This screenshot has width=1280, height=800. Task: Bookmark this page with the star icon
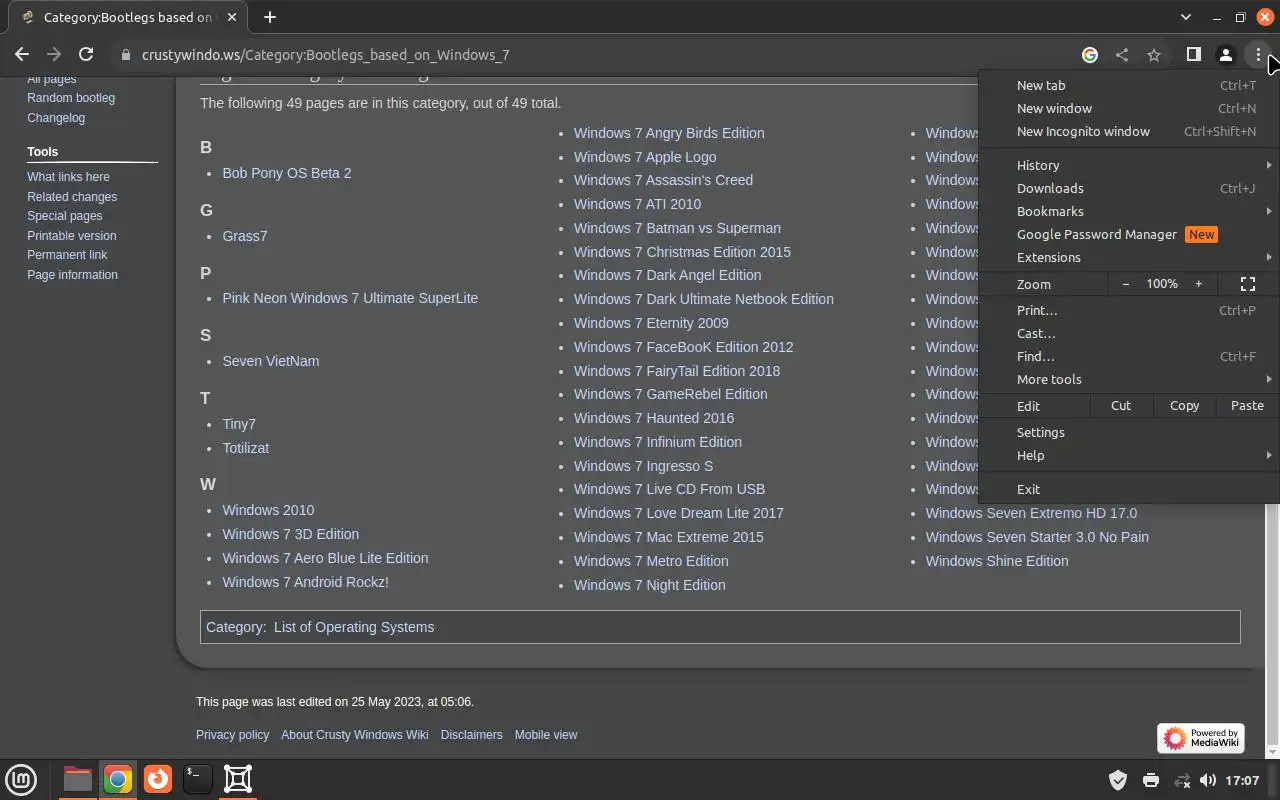[x=1154, y=55]
